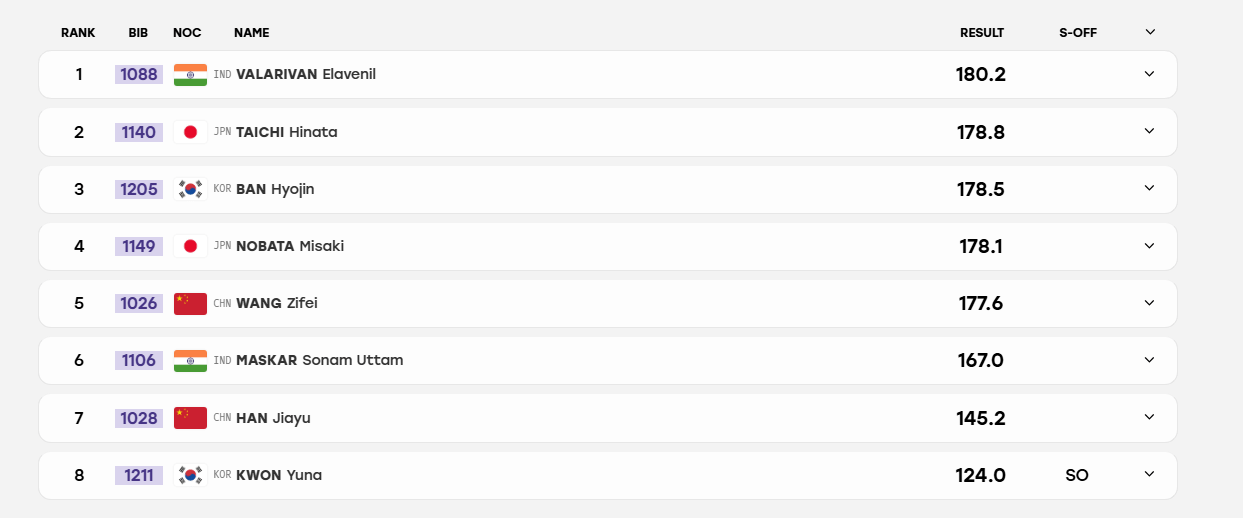Expand details for BAN Hyojin
1243x518 pixels.
(1149, 188)
